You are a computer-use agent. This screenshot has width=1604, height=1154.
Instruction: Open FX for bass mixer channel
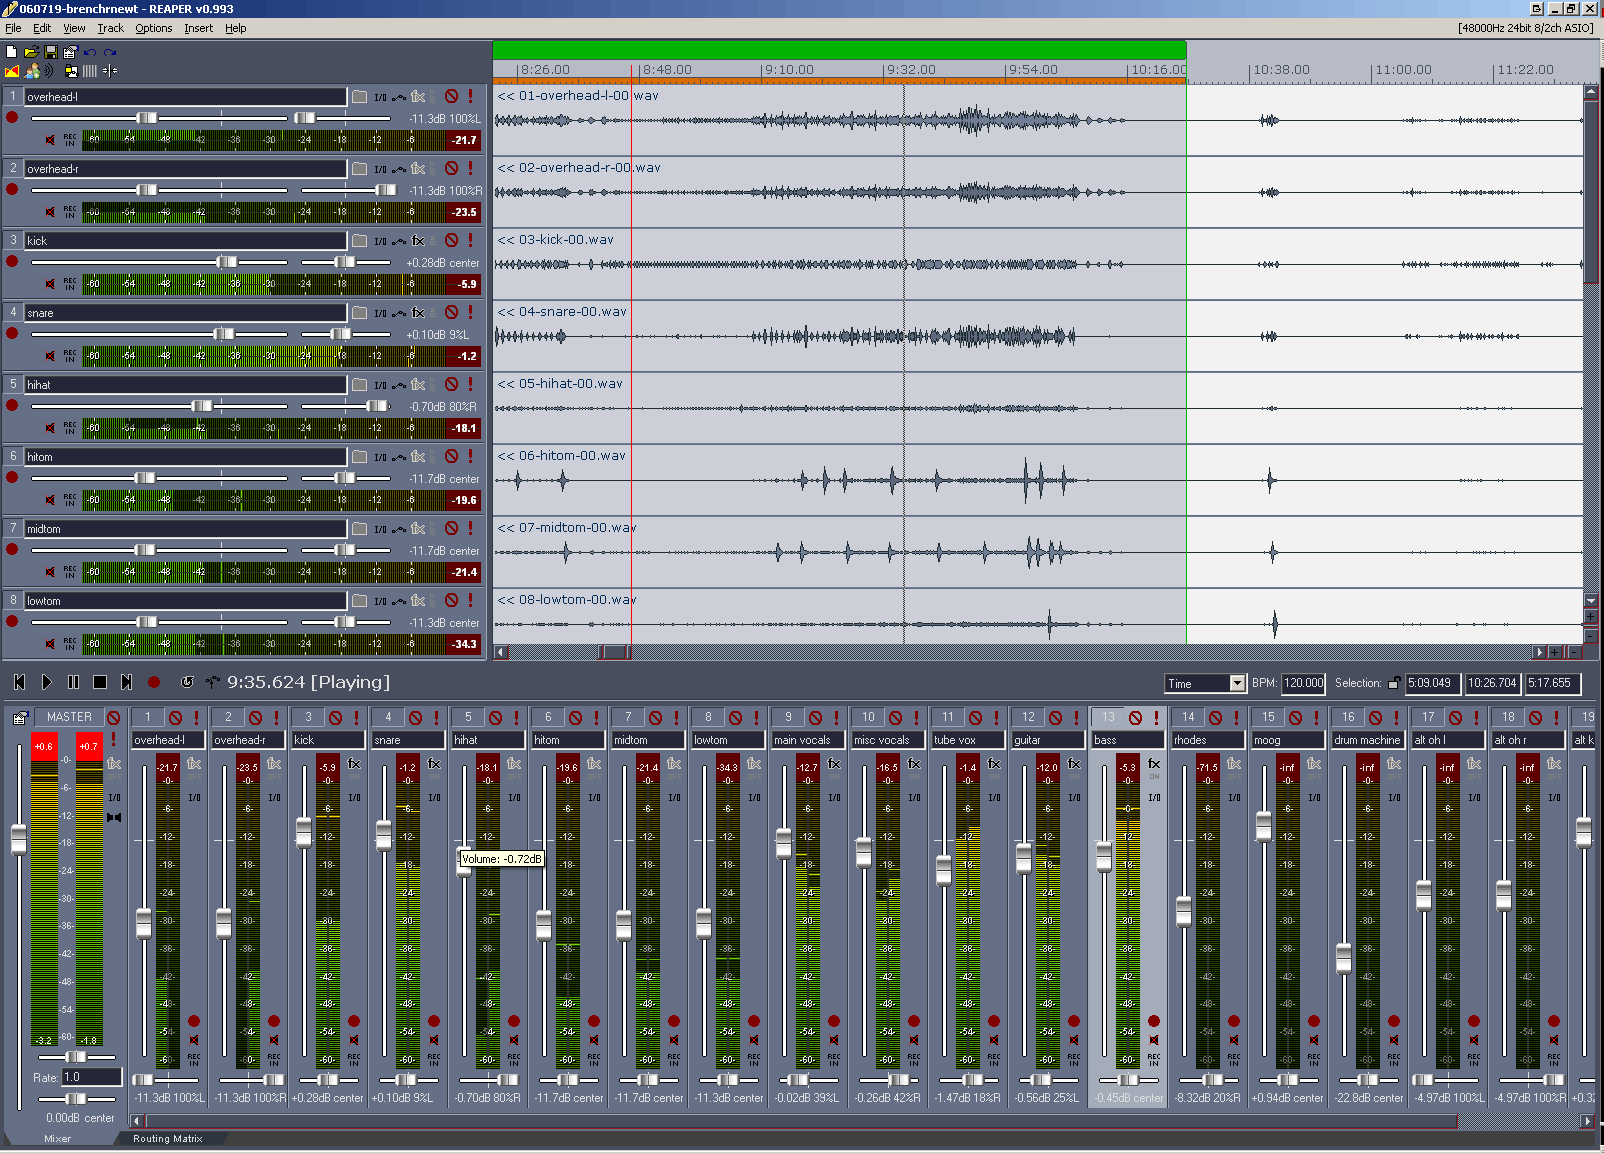pyautogui.click(x=1154, y=764)
